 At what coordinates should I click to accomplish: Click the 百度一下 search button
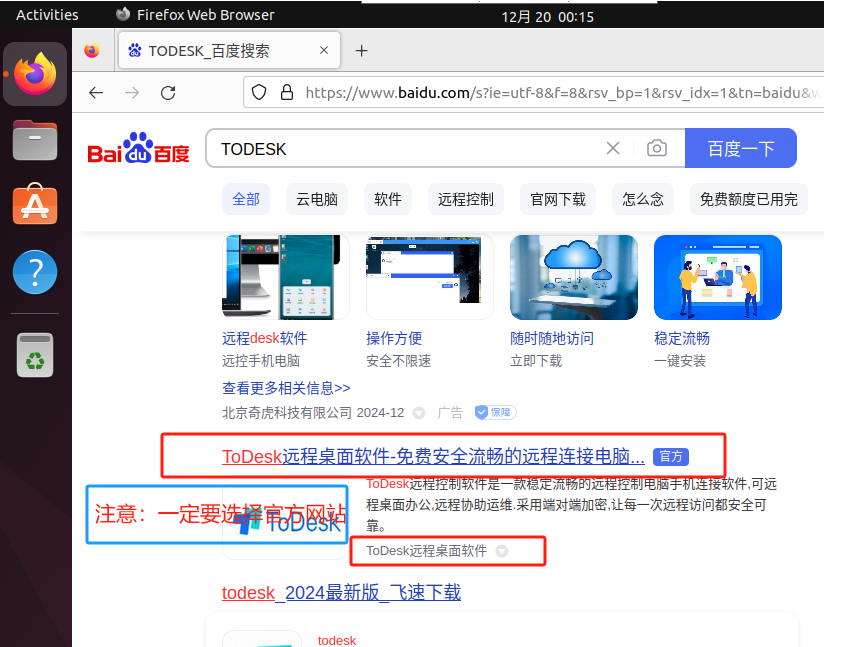coord(741,148)
